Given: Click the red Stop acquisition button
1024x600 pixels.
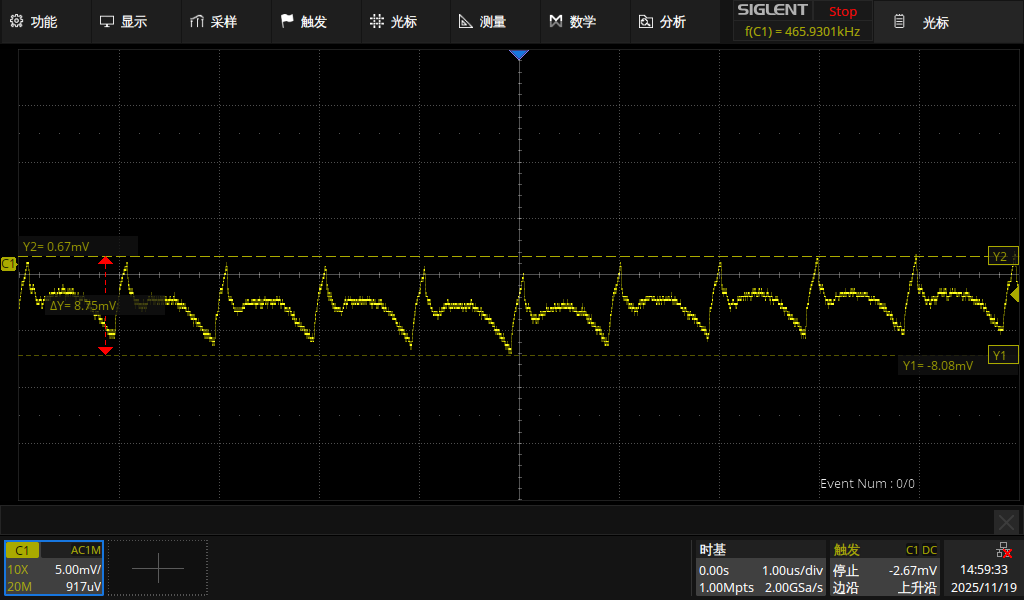Looking at the screenshot, I should 842,11.
